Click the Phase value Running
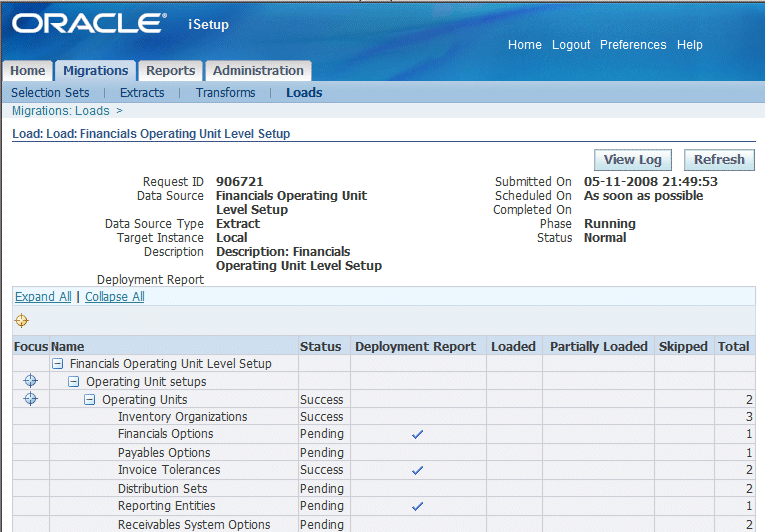This screenshot has width=765, height=532. pos(610,224)
